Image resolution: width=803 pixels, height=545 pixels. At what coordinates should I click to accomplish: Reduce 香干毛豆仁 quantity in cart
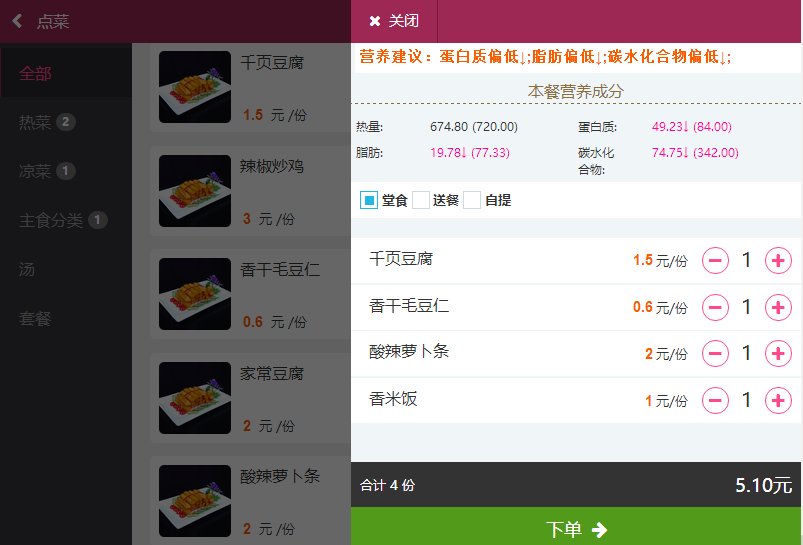point(716,307)
